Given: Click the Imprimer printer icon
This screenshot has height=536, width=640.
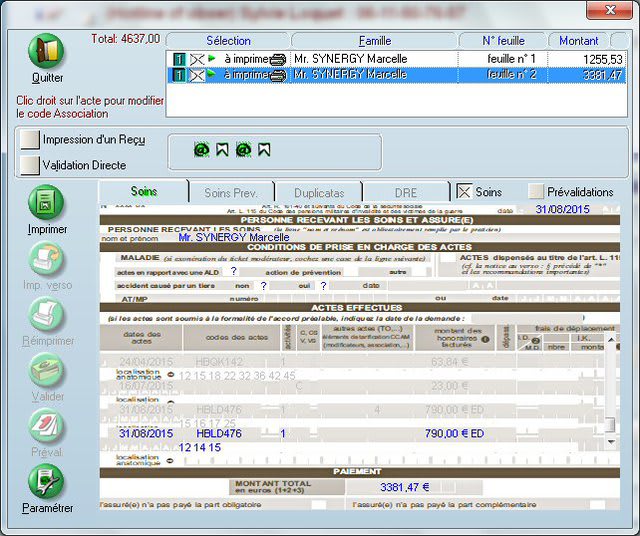Looking at the screenshot, I should click(47, 202).
